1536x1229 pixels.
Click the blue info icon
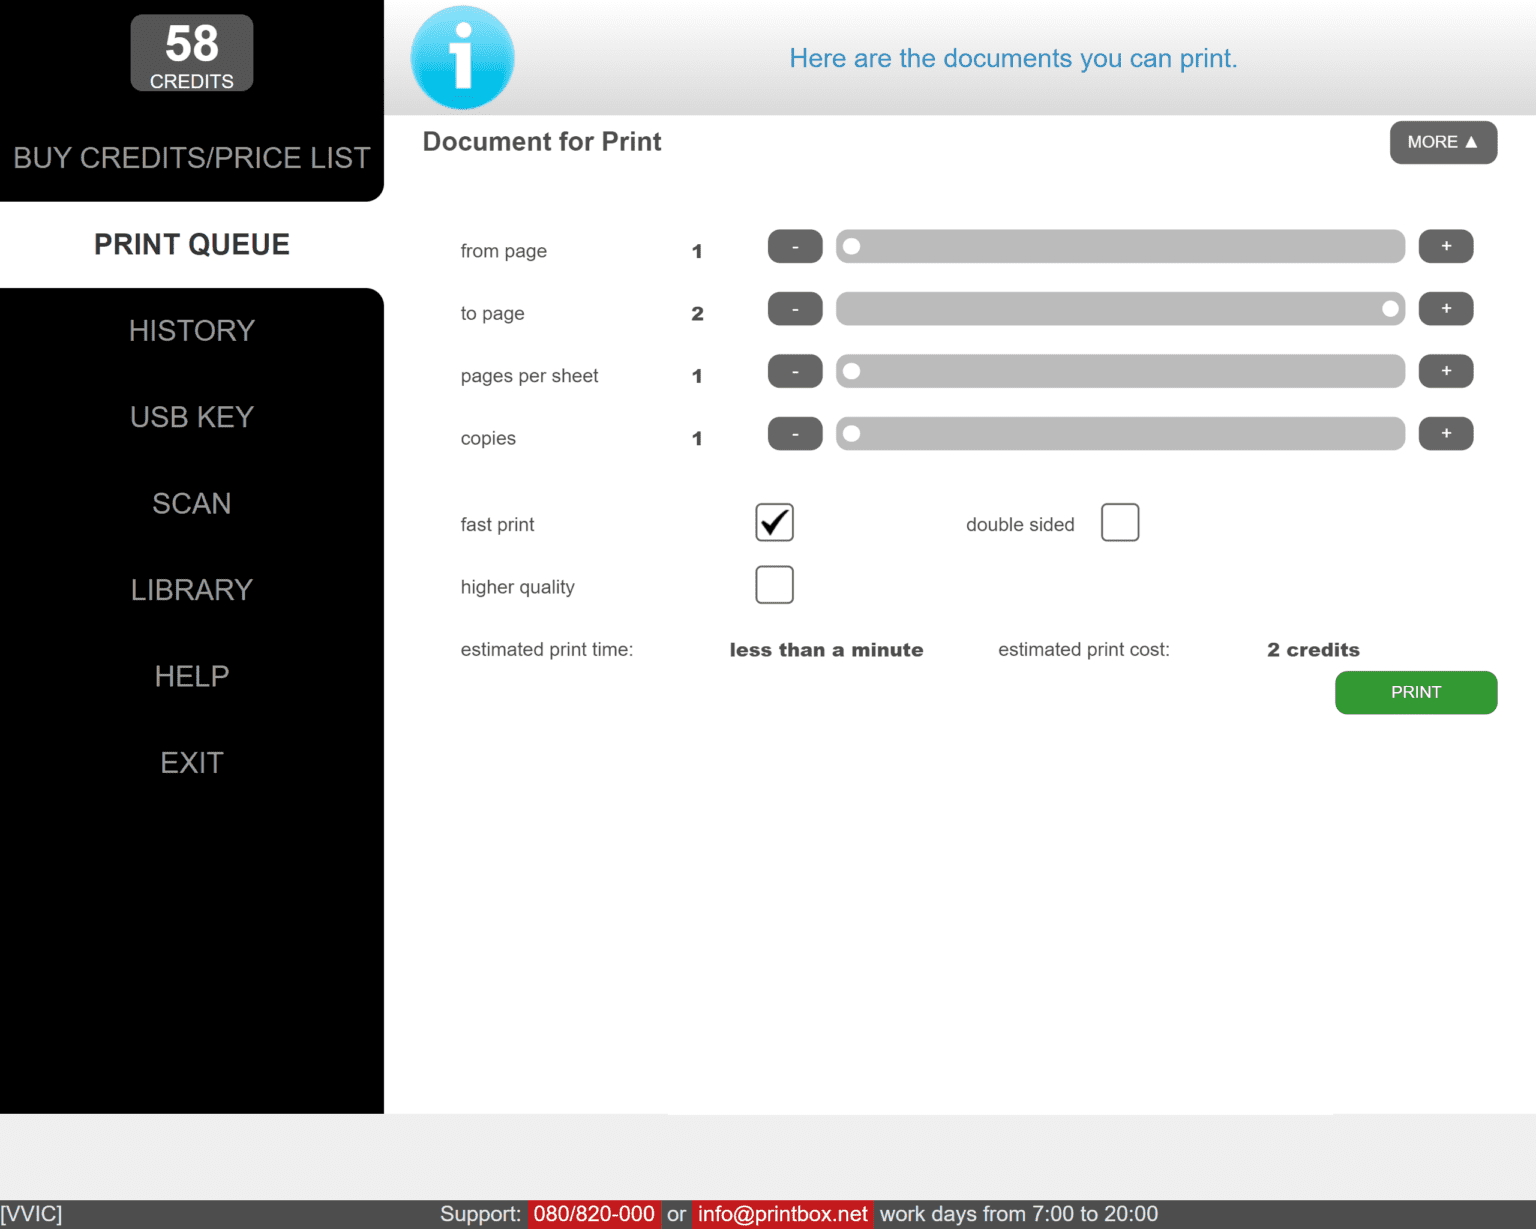tap(462, 58)
